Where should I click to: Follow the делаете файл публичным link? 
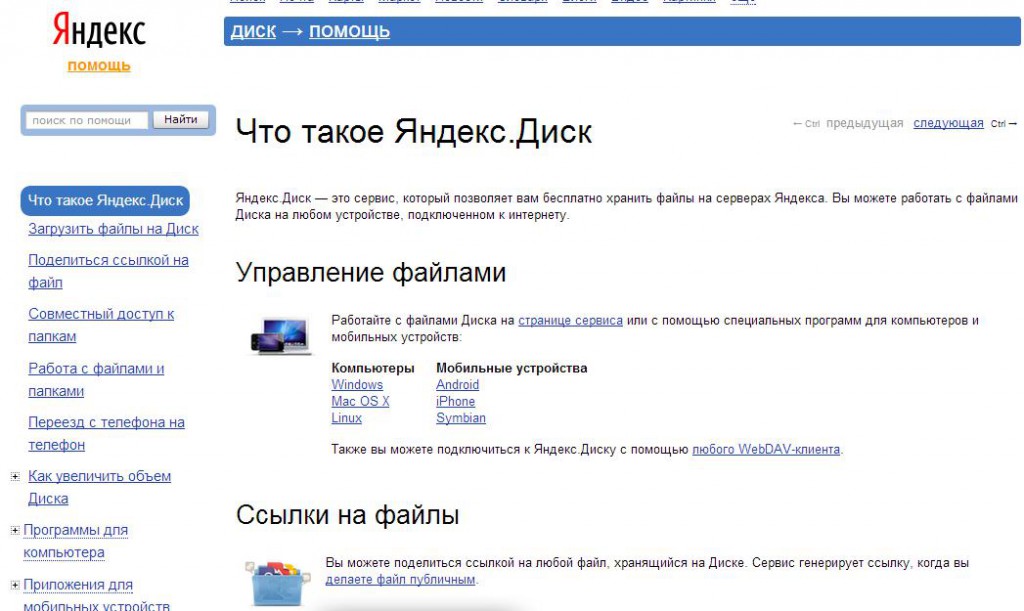click(400, 579)
